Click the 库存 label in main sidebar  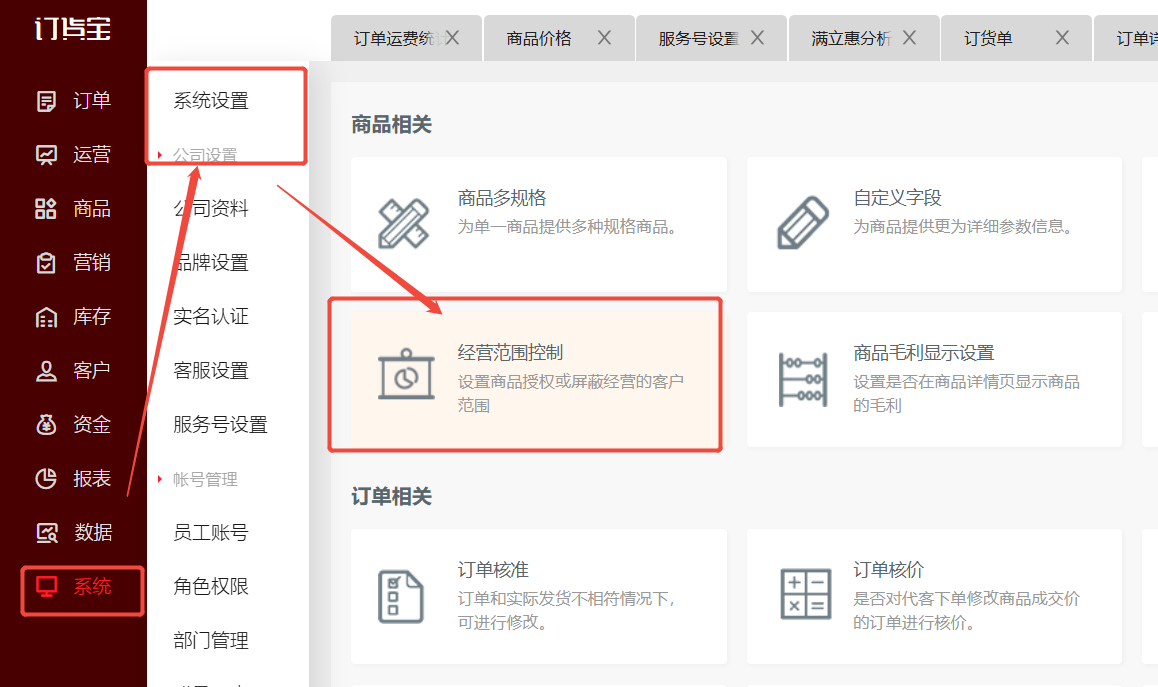[x=92, y=317]
